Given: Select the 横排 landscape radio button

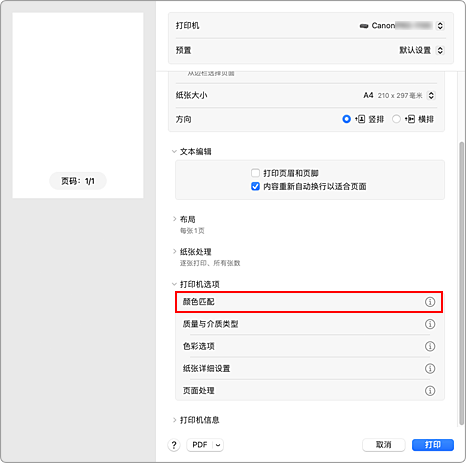Looking at the screenshot, I should click(396, 119).
